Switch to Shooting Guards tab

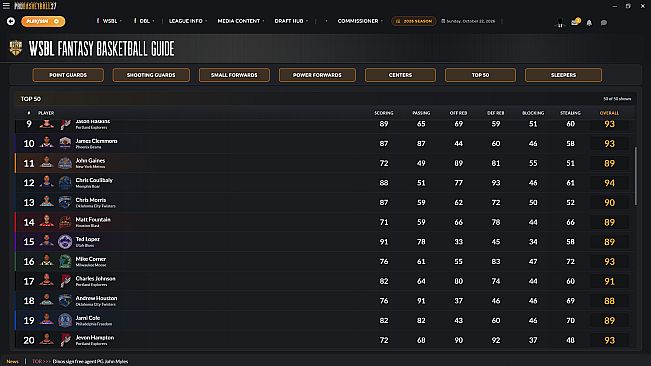coord(151,75)
